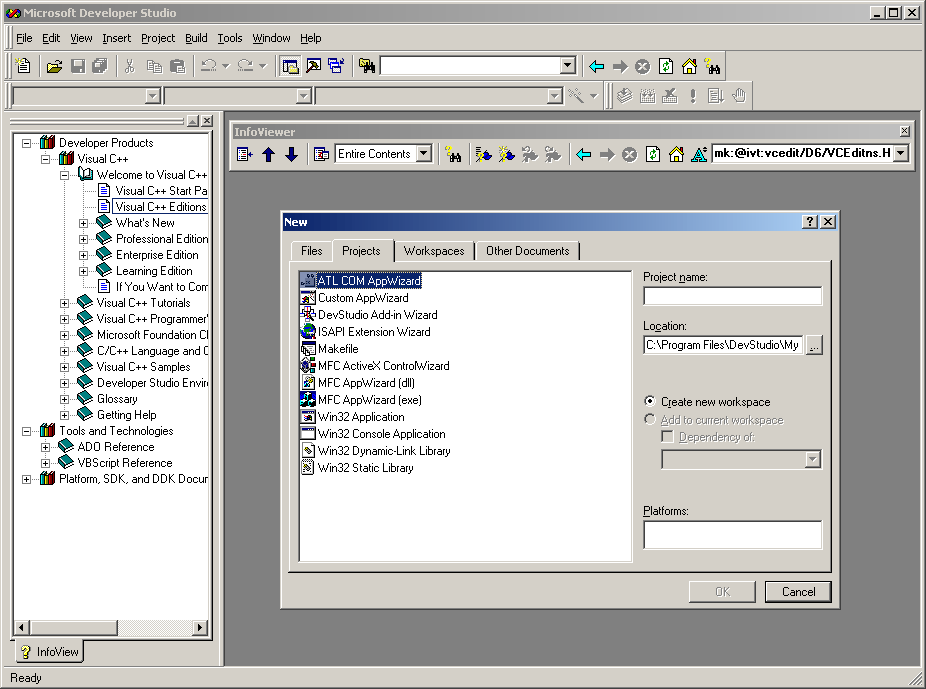Open the InfoViewer URL address dropdown
The width and height of the screenshot is (926, 689).
tap(901, 154)
